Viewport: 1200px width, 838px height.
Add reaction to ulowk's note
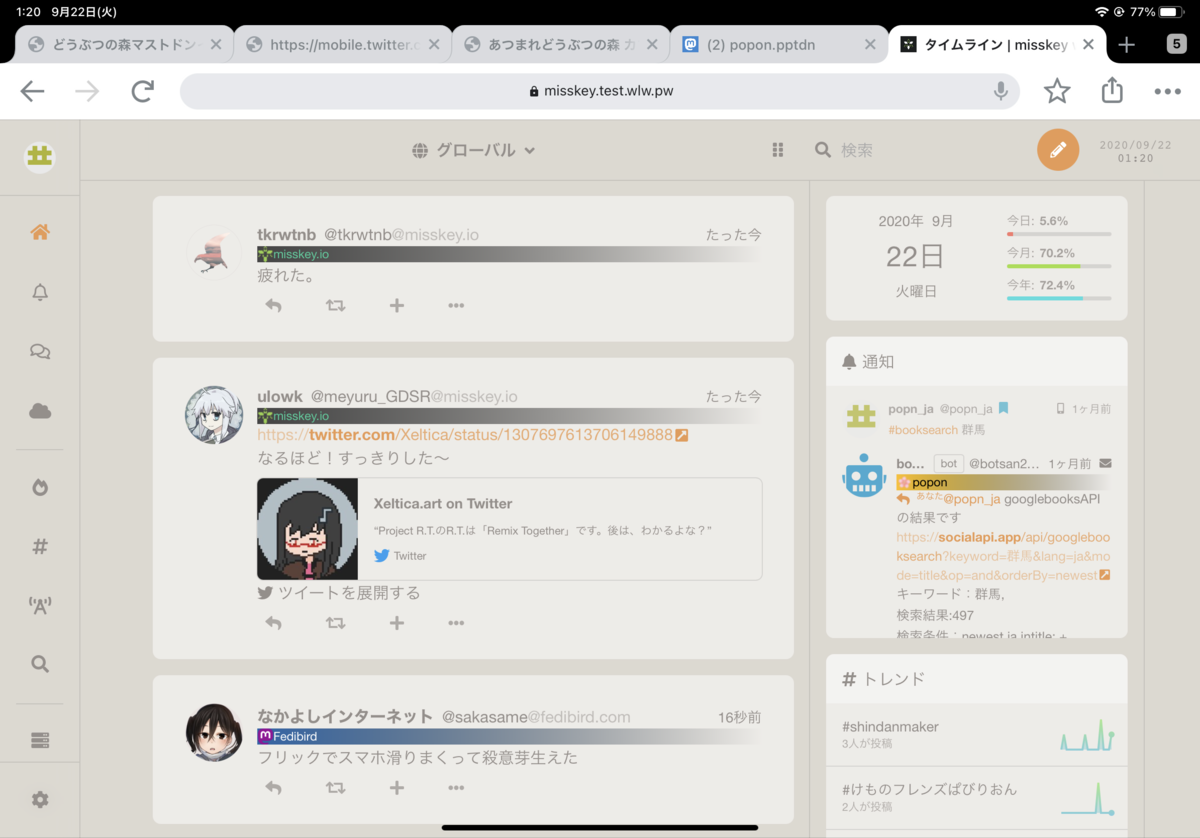click(397, 623)
